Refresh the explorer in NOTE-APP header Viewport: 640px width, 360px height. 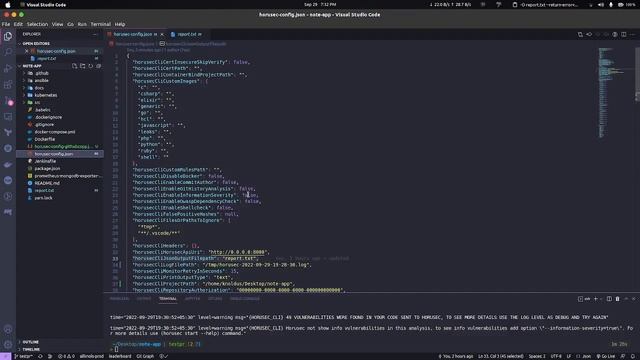pyautogui.click(x=91, y=66)
